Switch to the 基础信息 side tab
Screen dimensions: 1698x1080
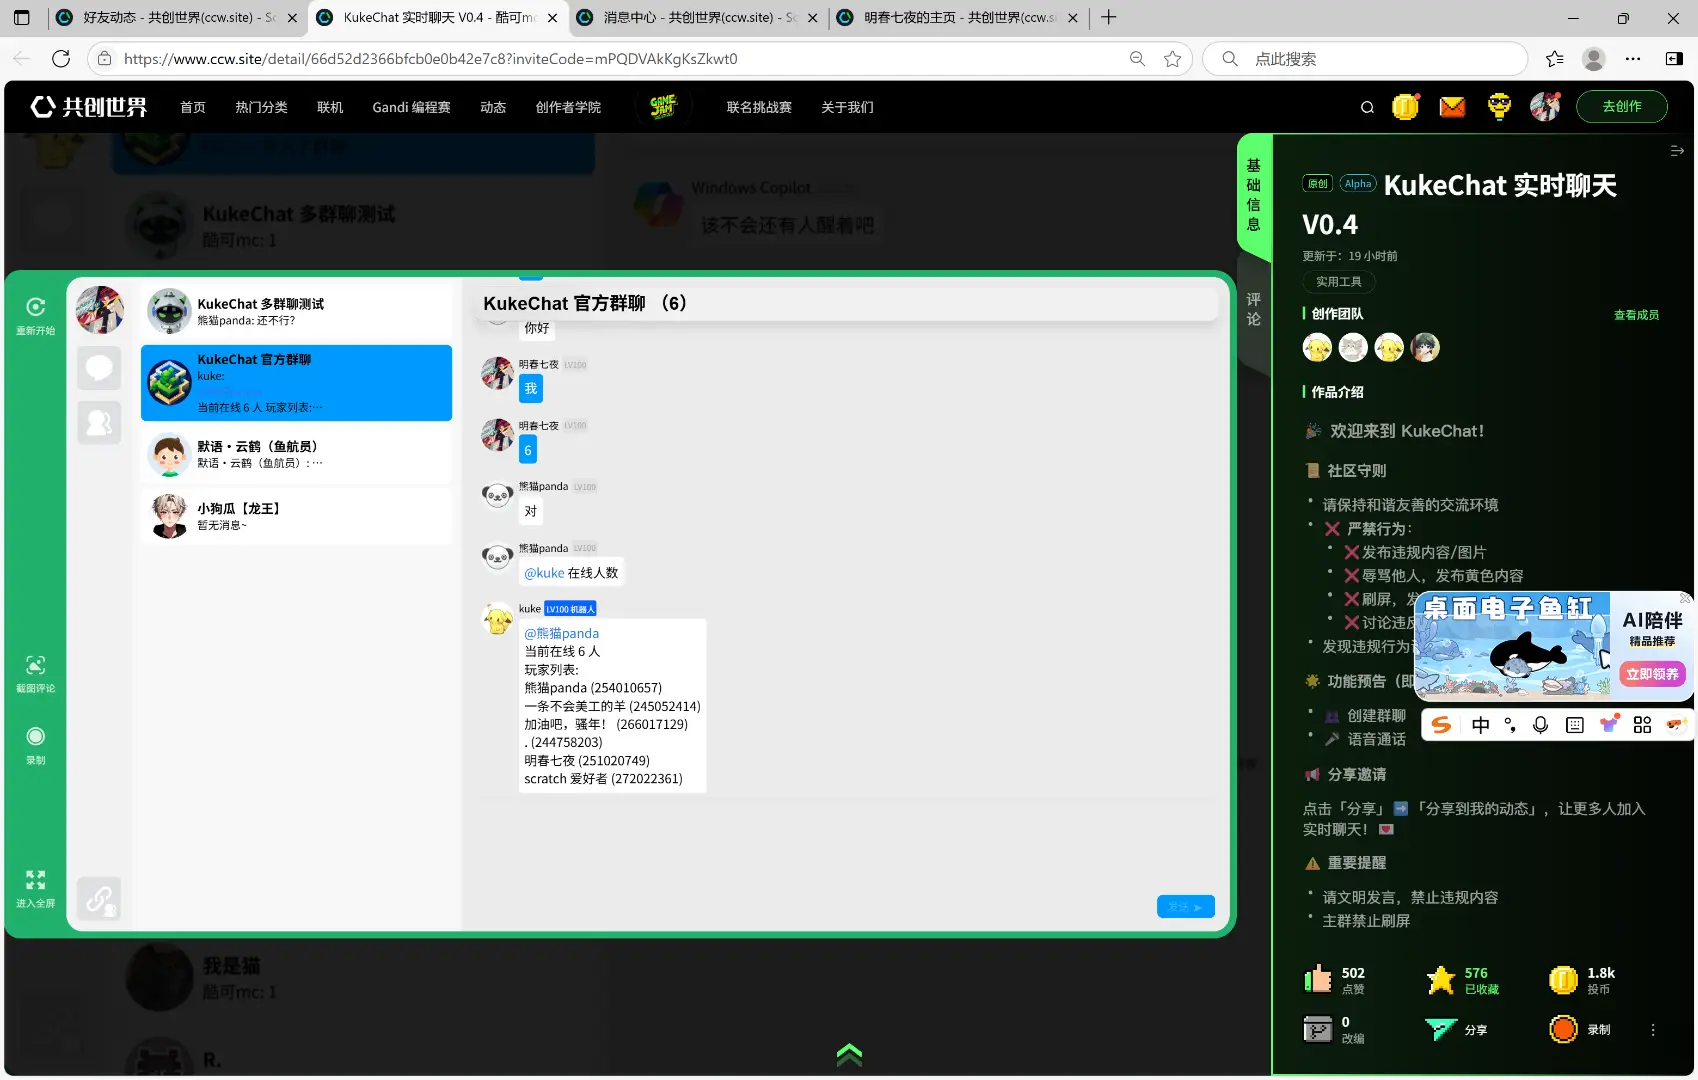1254,195
